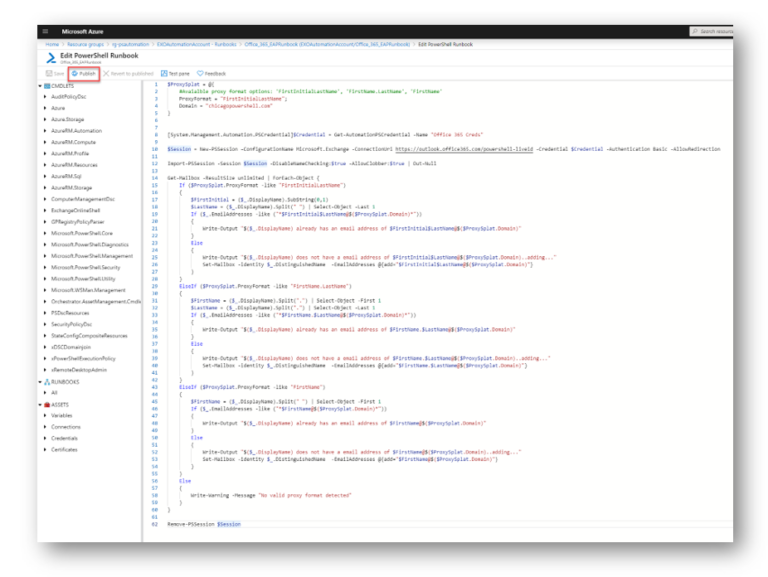Click the outlook.office365.com URL in code
768x577 pixels.
464,149
